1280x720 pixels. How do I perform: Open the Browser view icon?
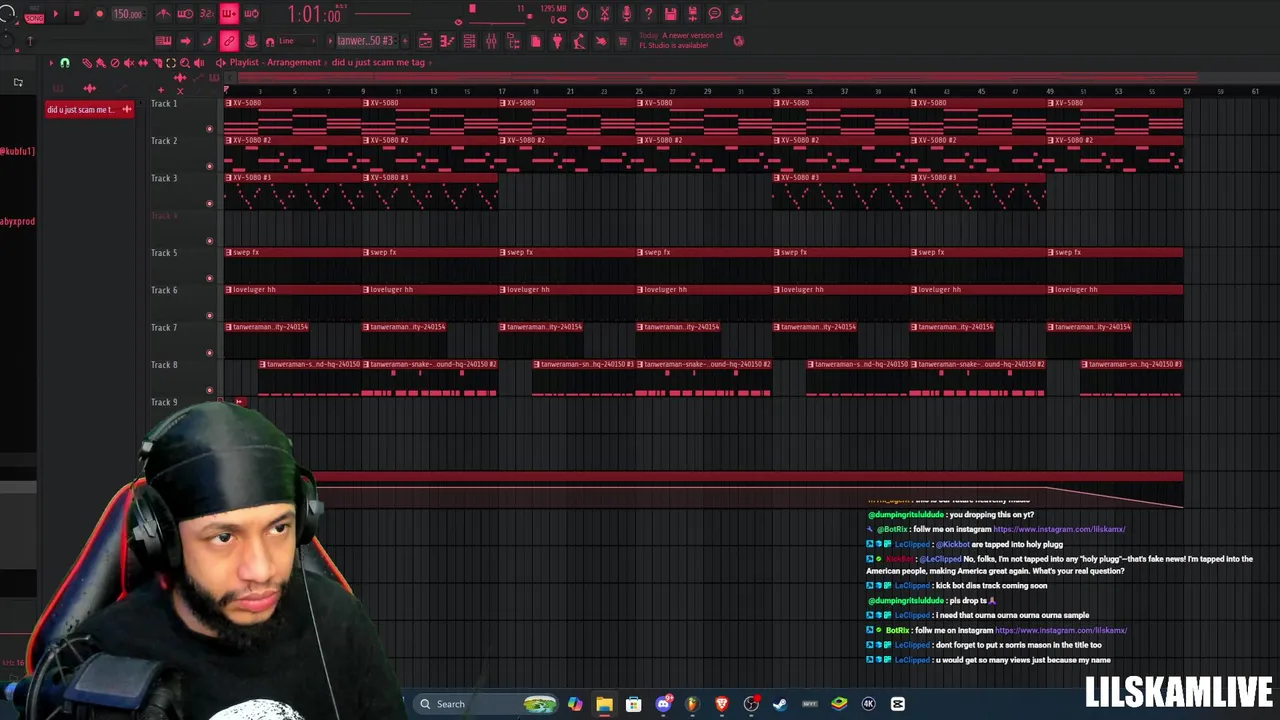coord(513,41)
